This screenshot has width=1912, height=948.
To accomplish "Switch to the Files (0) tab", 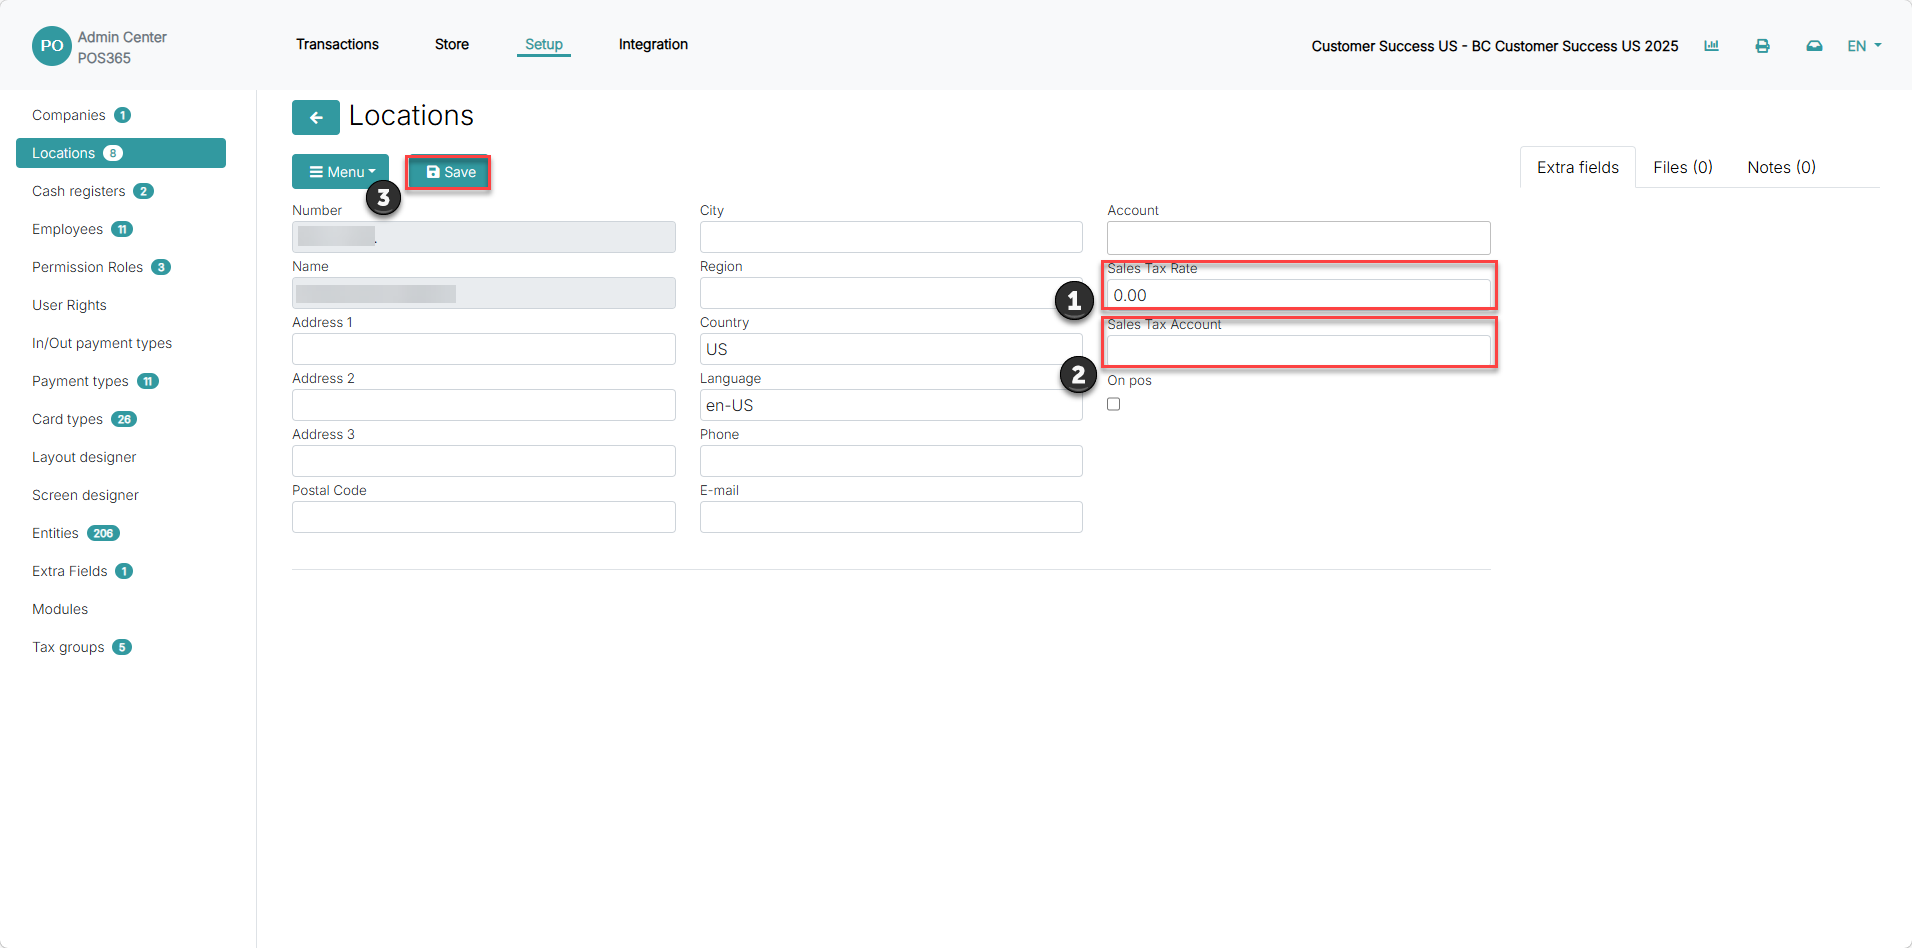I will (1682, 167).
